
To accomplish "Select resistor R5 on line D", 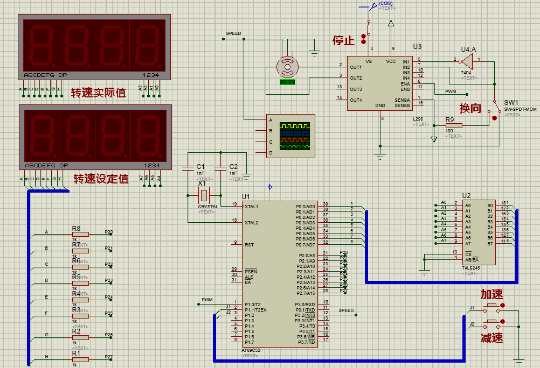I will coord(81,283).
